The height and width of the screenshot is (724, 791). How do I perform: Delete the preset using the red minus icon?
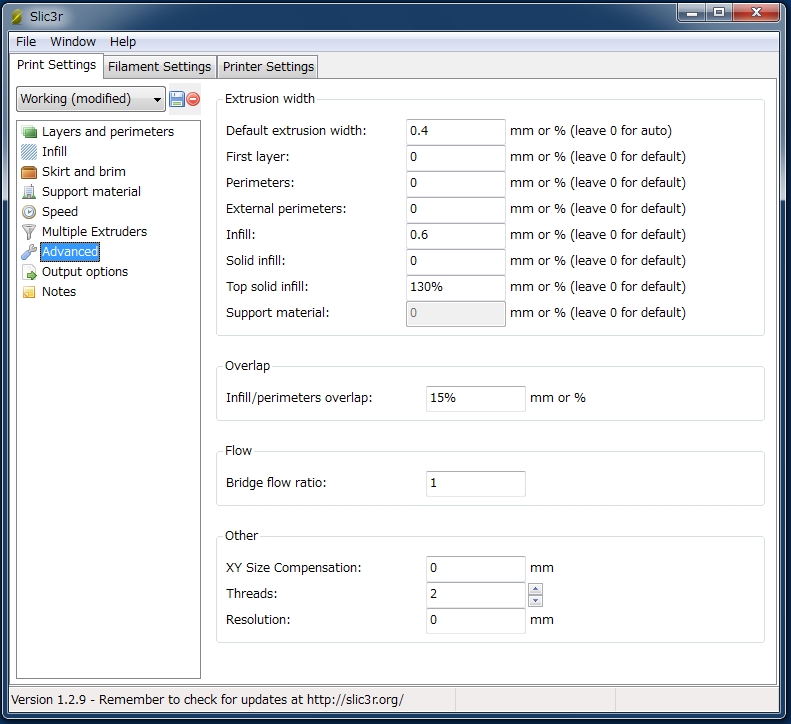pos(193,99)
